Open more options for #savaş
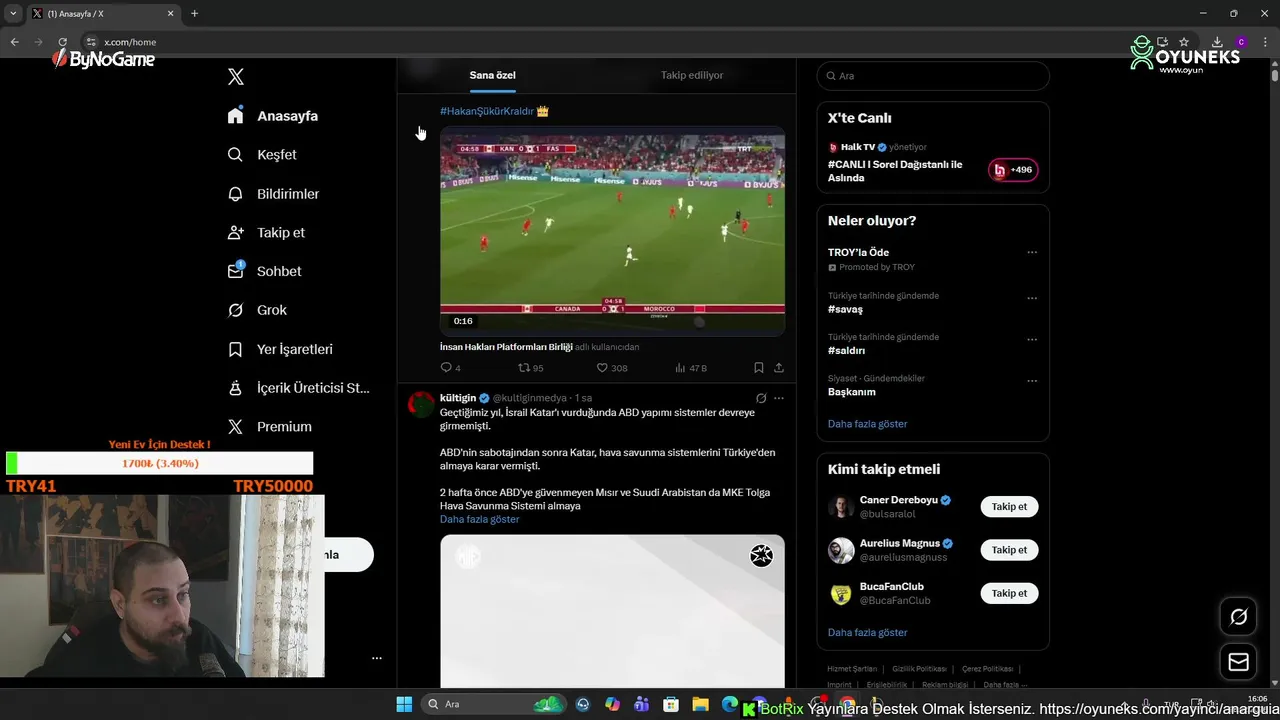This screenshot has width=1280, height=720. coord(1032,298)
